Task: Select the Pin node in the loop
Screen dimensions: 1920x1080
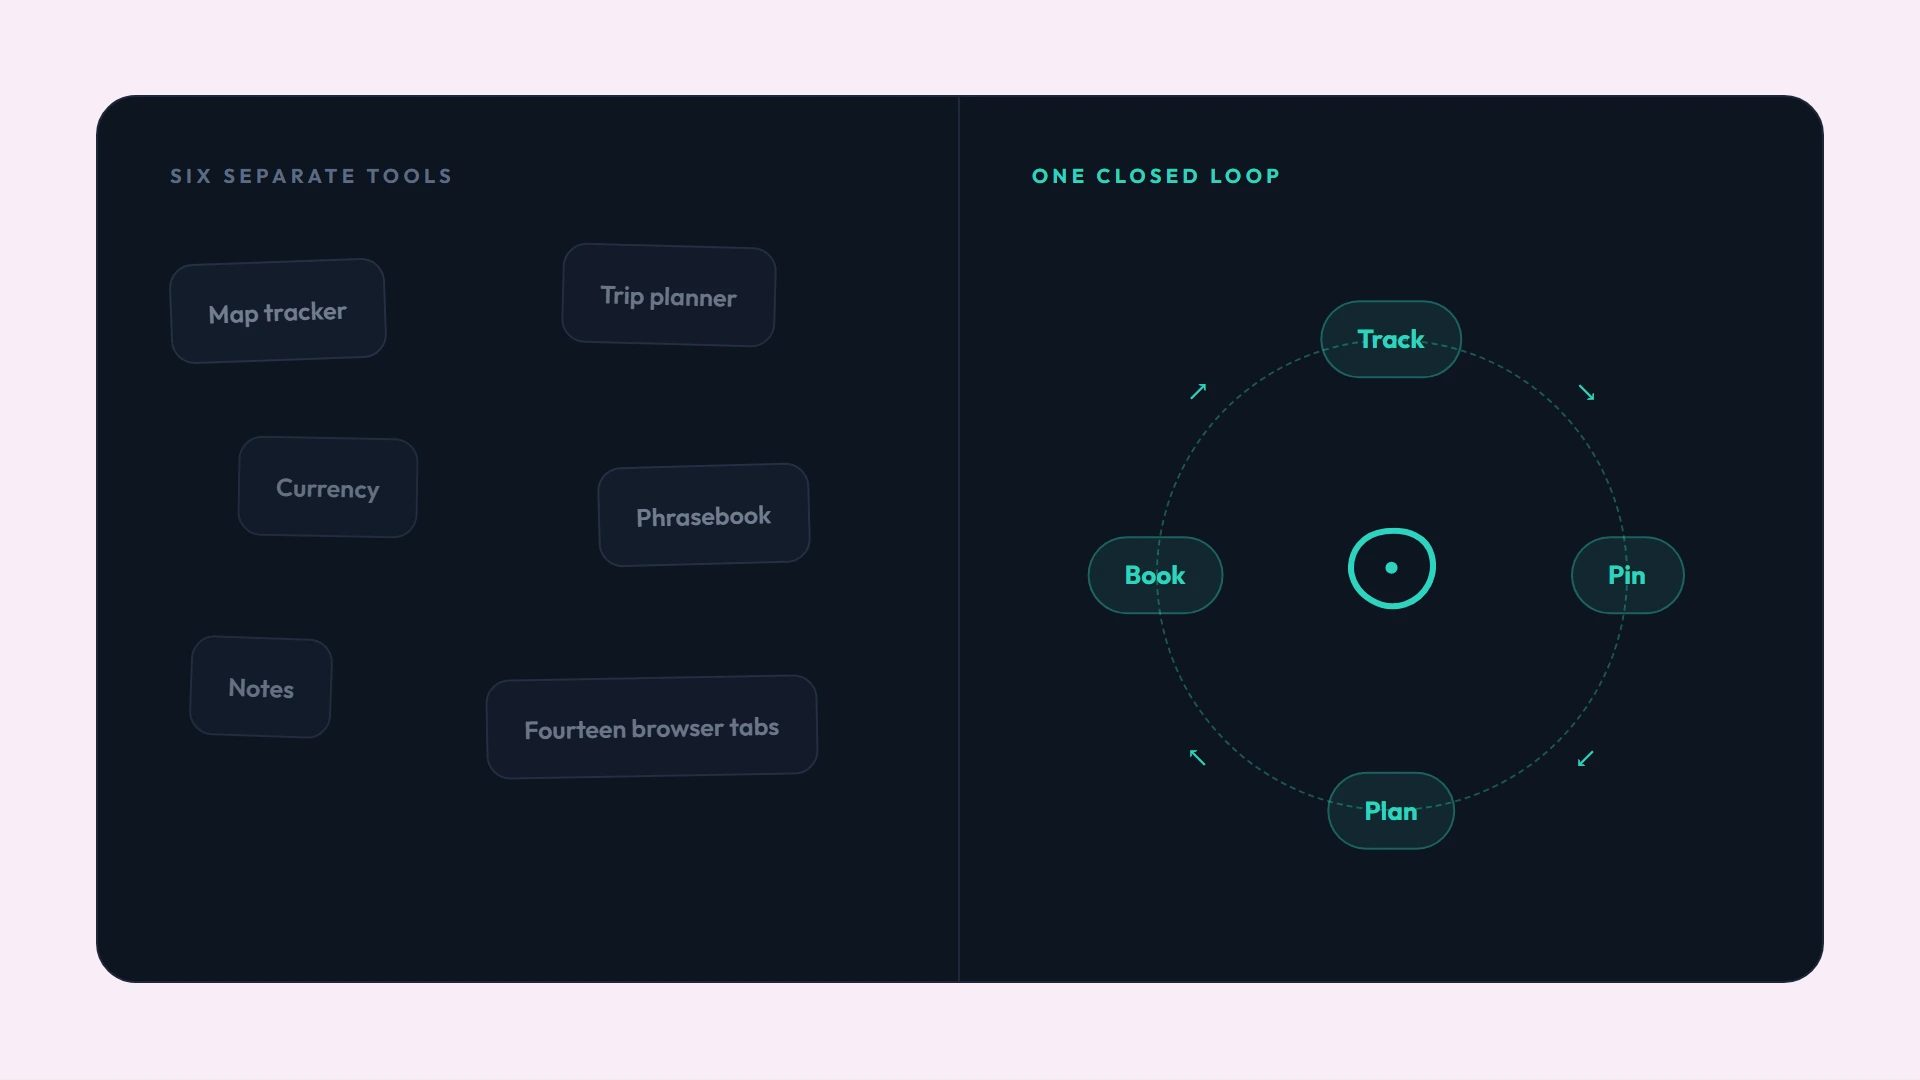Action: click(1627, 575)
